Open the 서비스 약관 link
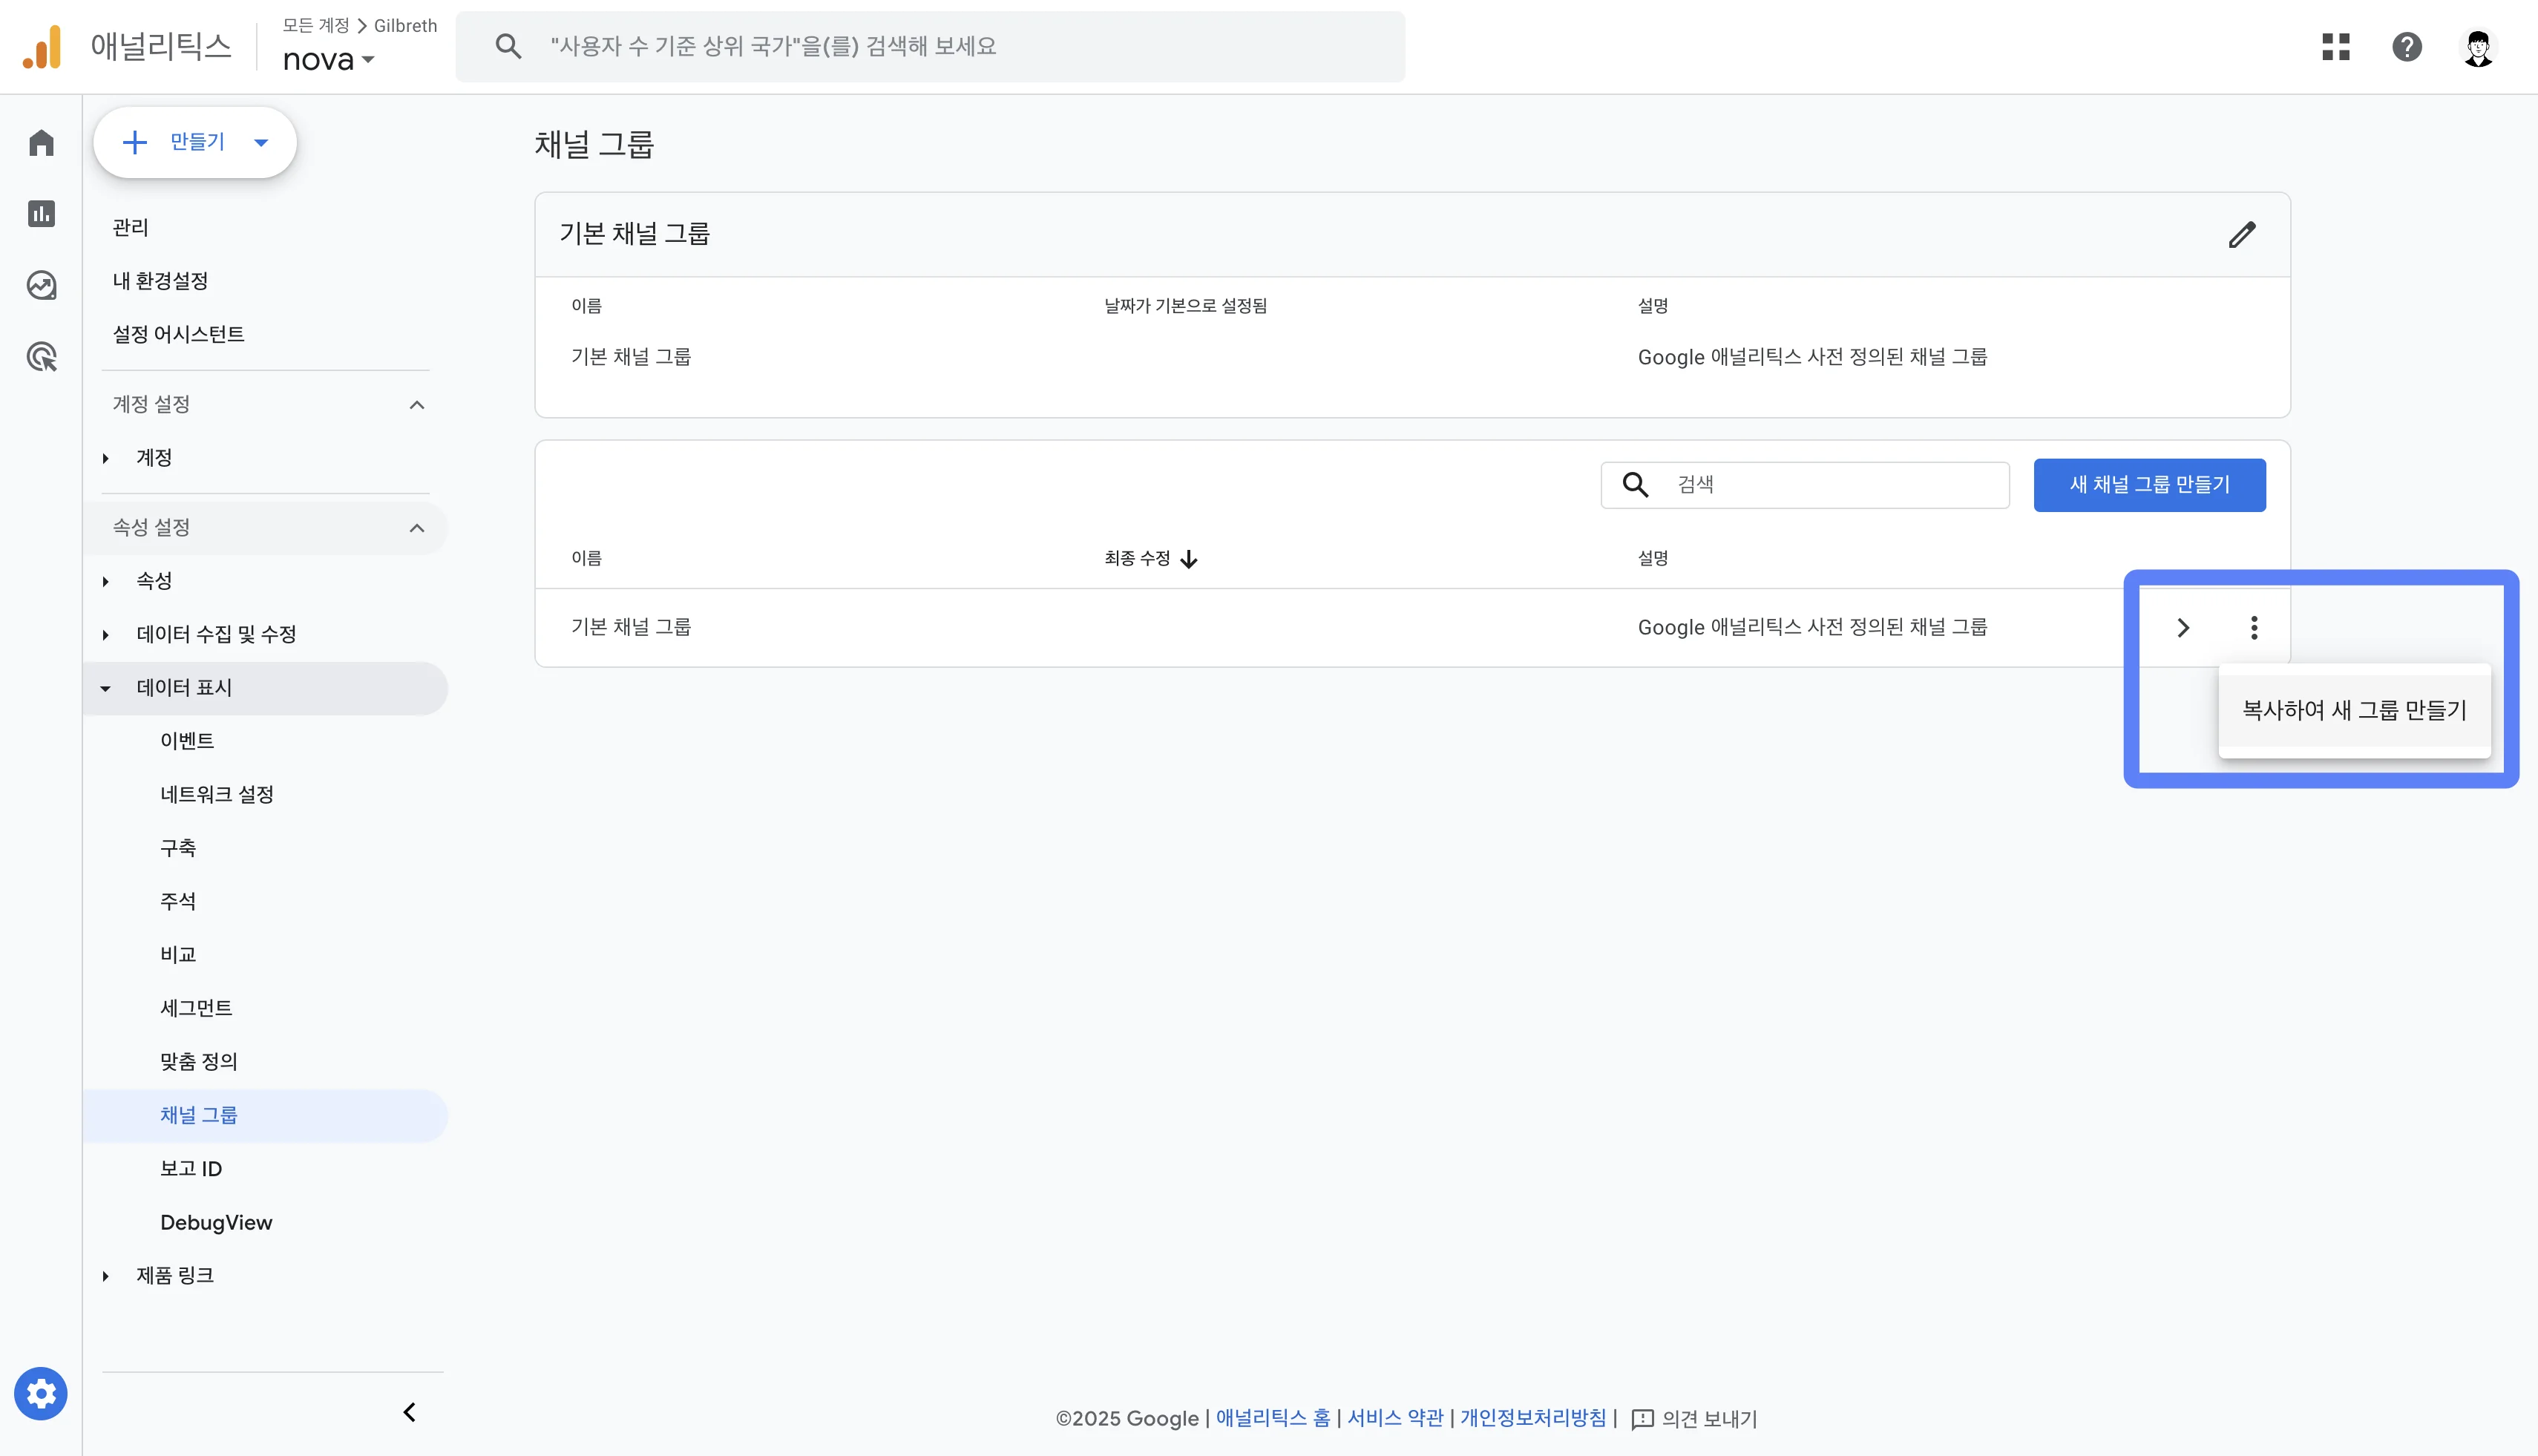 click(1394, 1418)
